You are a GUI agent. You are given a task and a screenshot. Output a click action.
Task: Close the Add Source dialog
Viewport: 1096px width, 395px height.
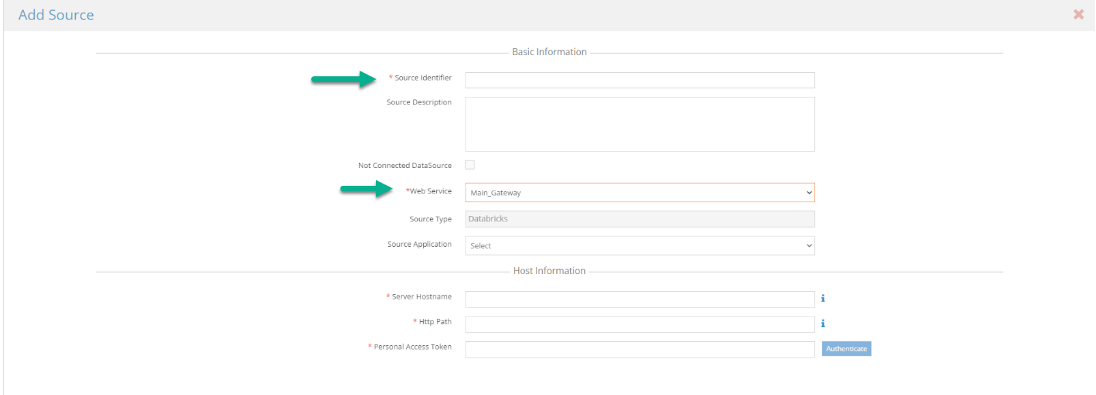pos(1078,15)
